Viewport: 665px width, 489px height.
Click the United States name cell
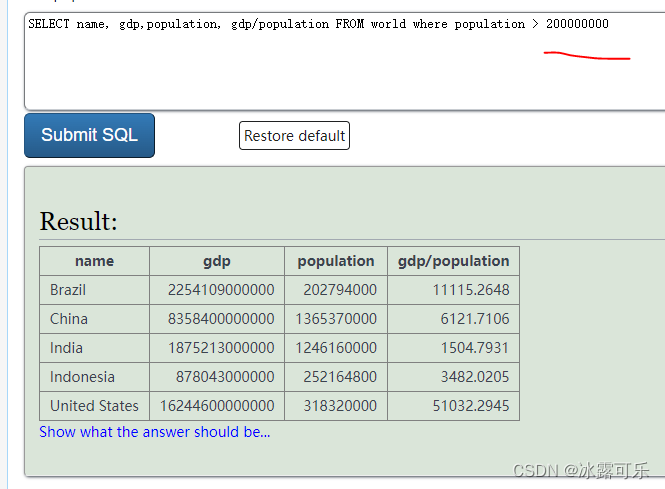(94, 406)
